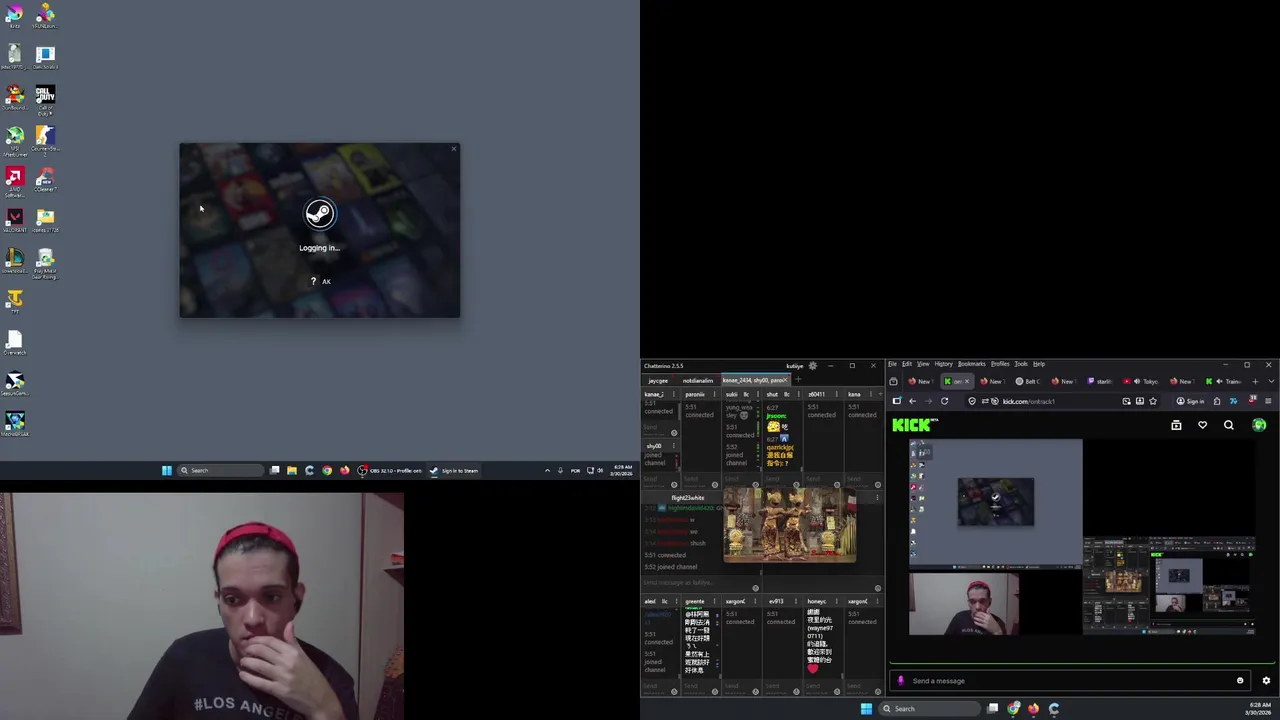Open the split menu of the greente chat
The width and height of the screenshot is (1280, 720).
click(714, 601)
